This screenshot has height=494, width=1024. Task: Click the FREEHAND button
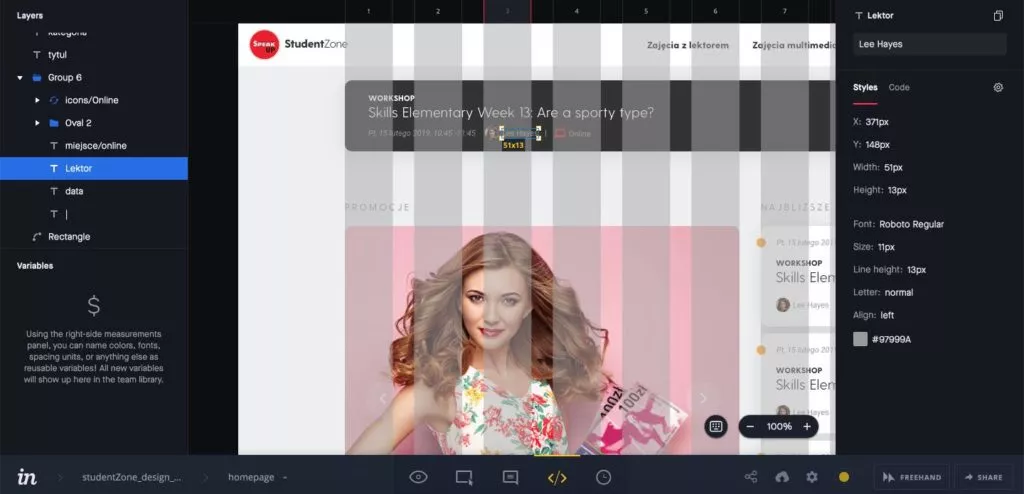pyautogui.click(x=912, y=477)
